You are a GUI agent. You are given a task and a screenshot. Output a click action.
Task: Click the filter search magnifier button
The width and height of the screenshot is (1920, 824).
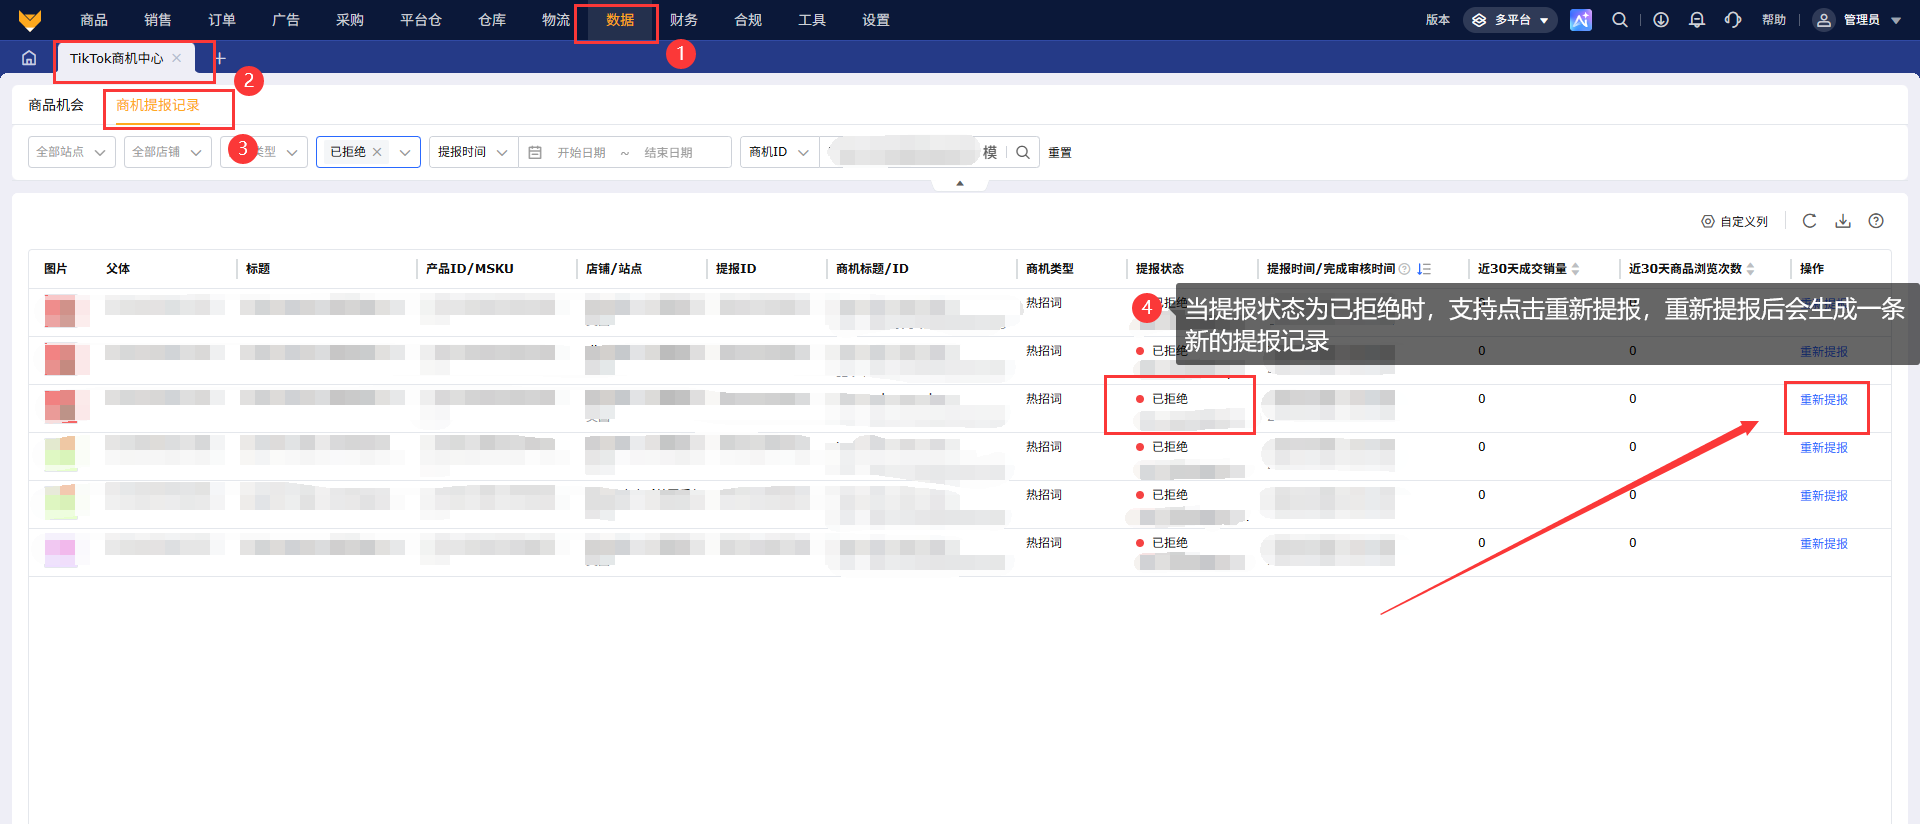point(1023,152)
